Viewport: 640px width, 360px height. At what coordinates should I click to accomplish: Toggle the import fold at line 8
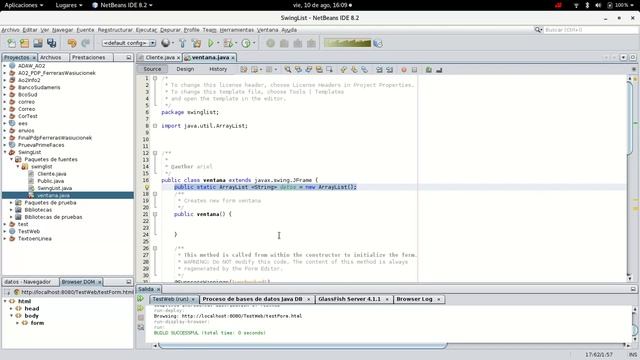(x=155, y=126)
